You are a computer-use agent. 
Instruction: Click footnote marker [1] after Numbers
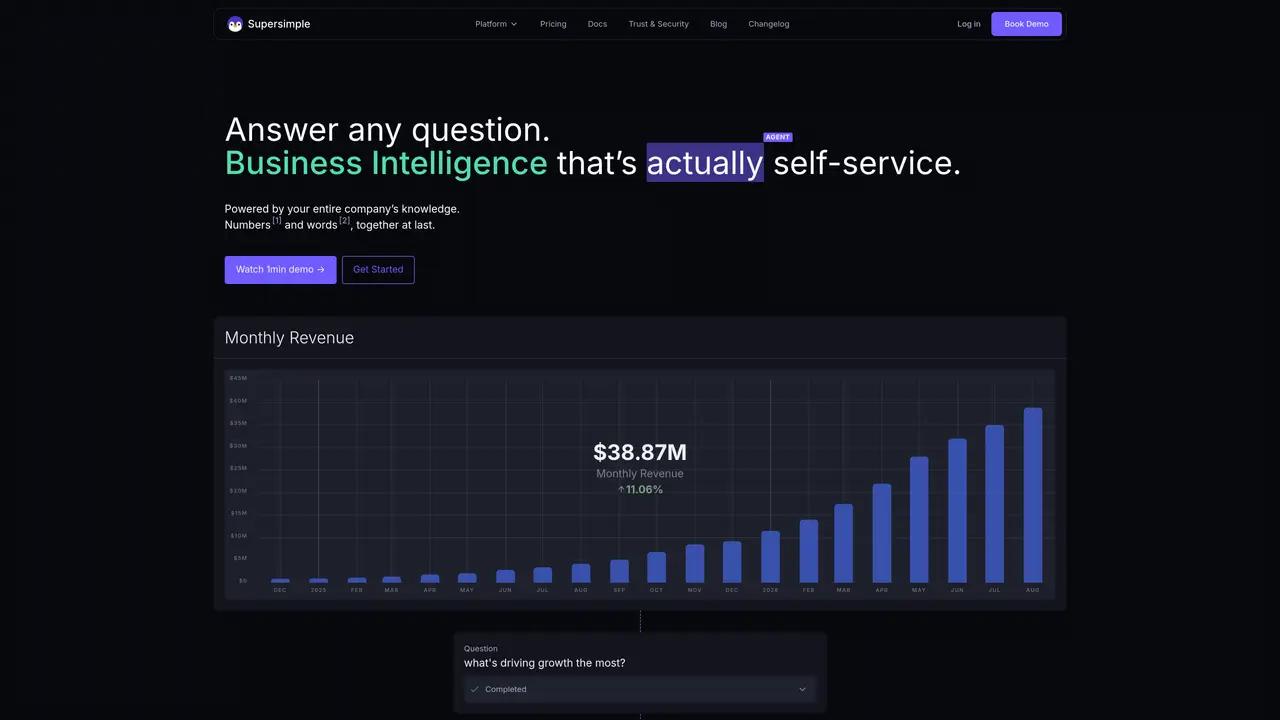pos(277,220)
